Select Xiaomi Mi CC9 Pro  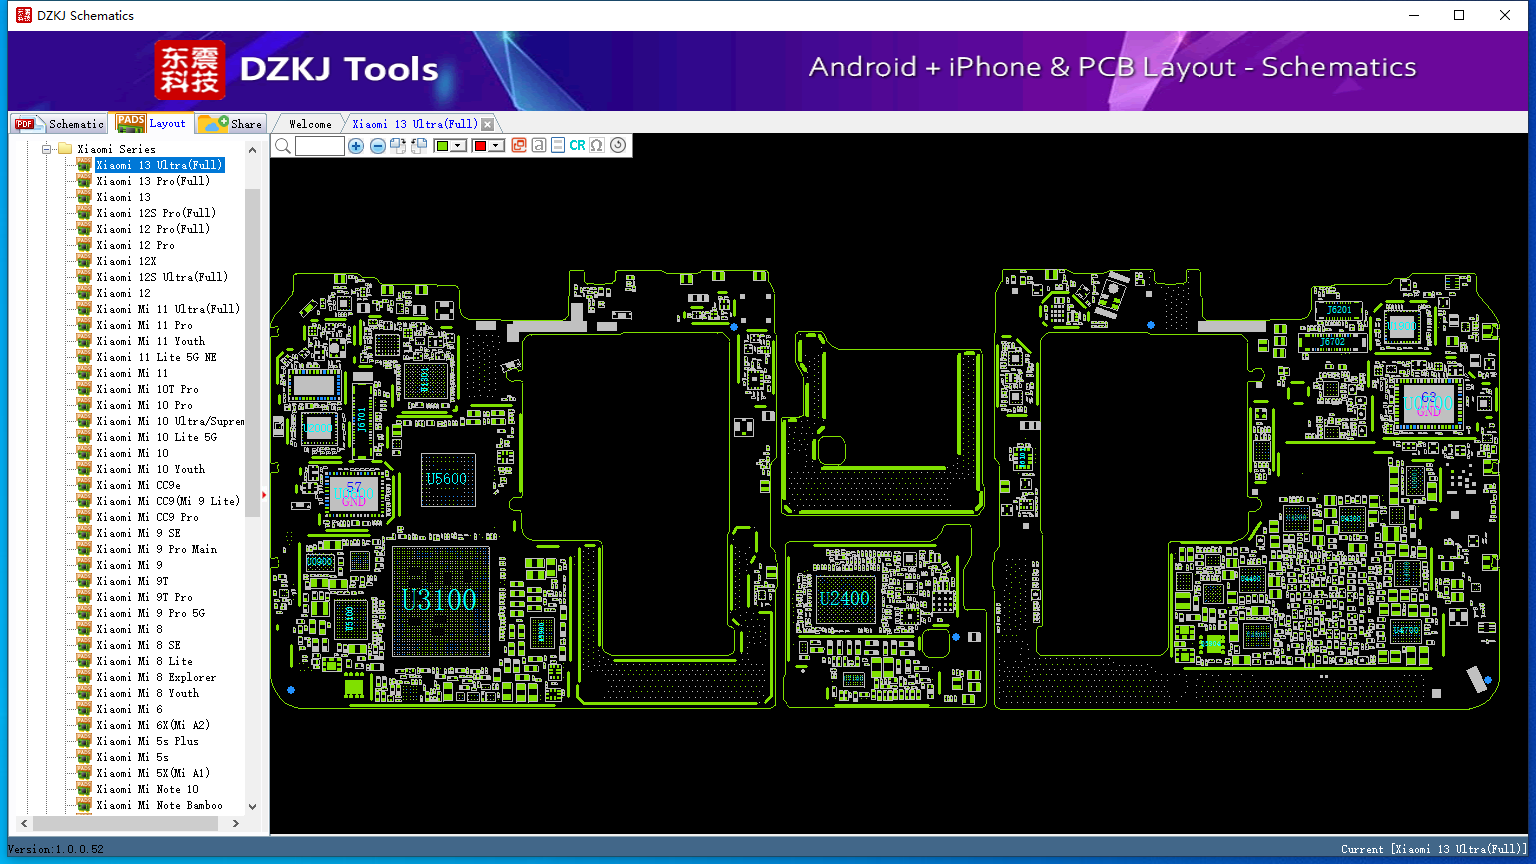tap(147, 517)
